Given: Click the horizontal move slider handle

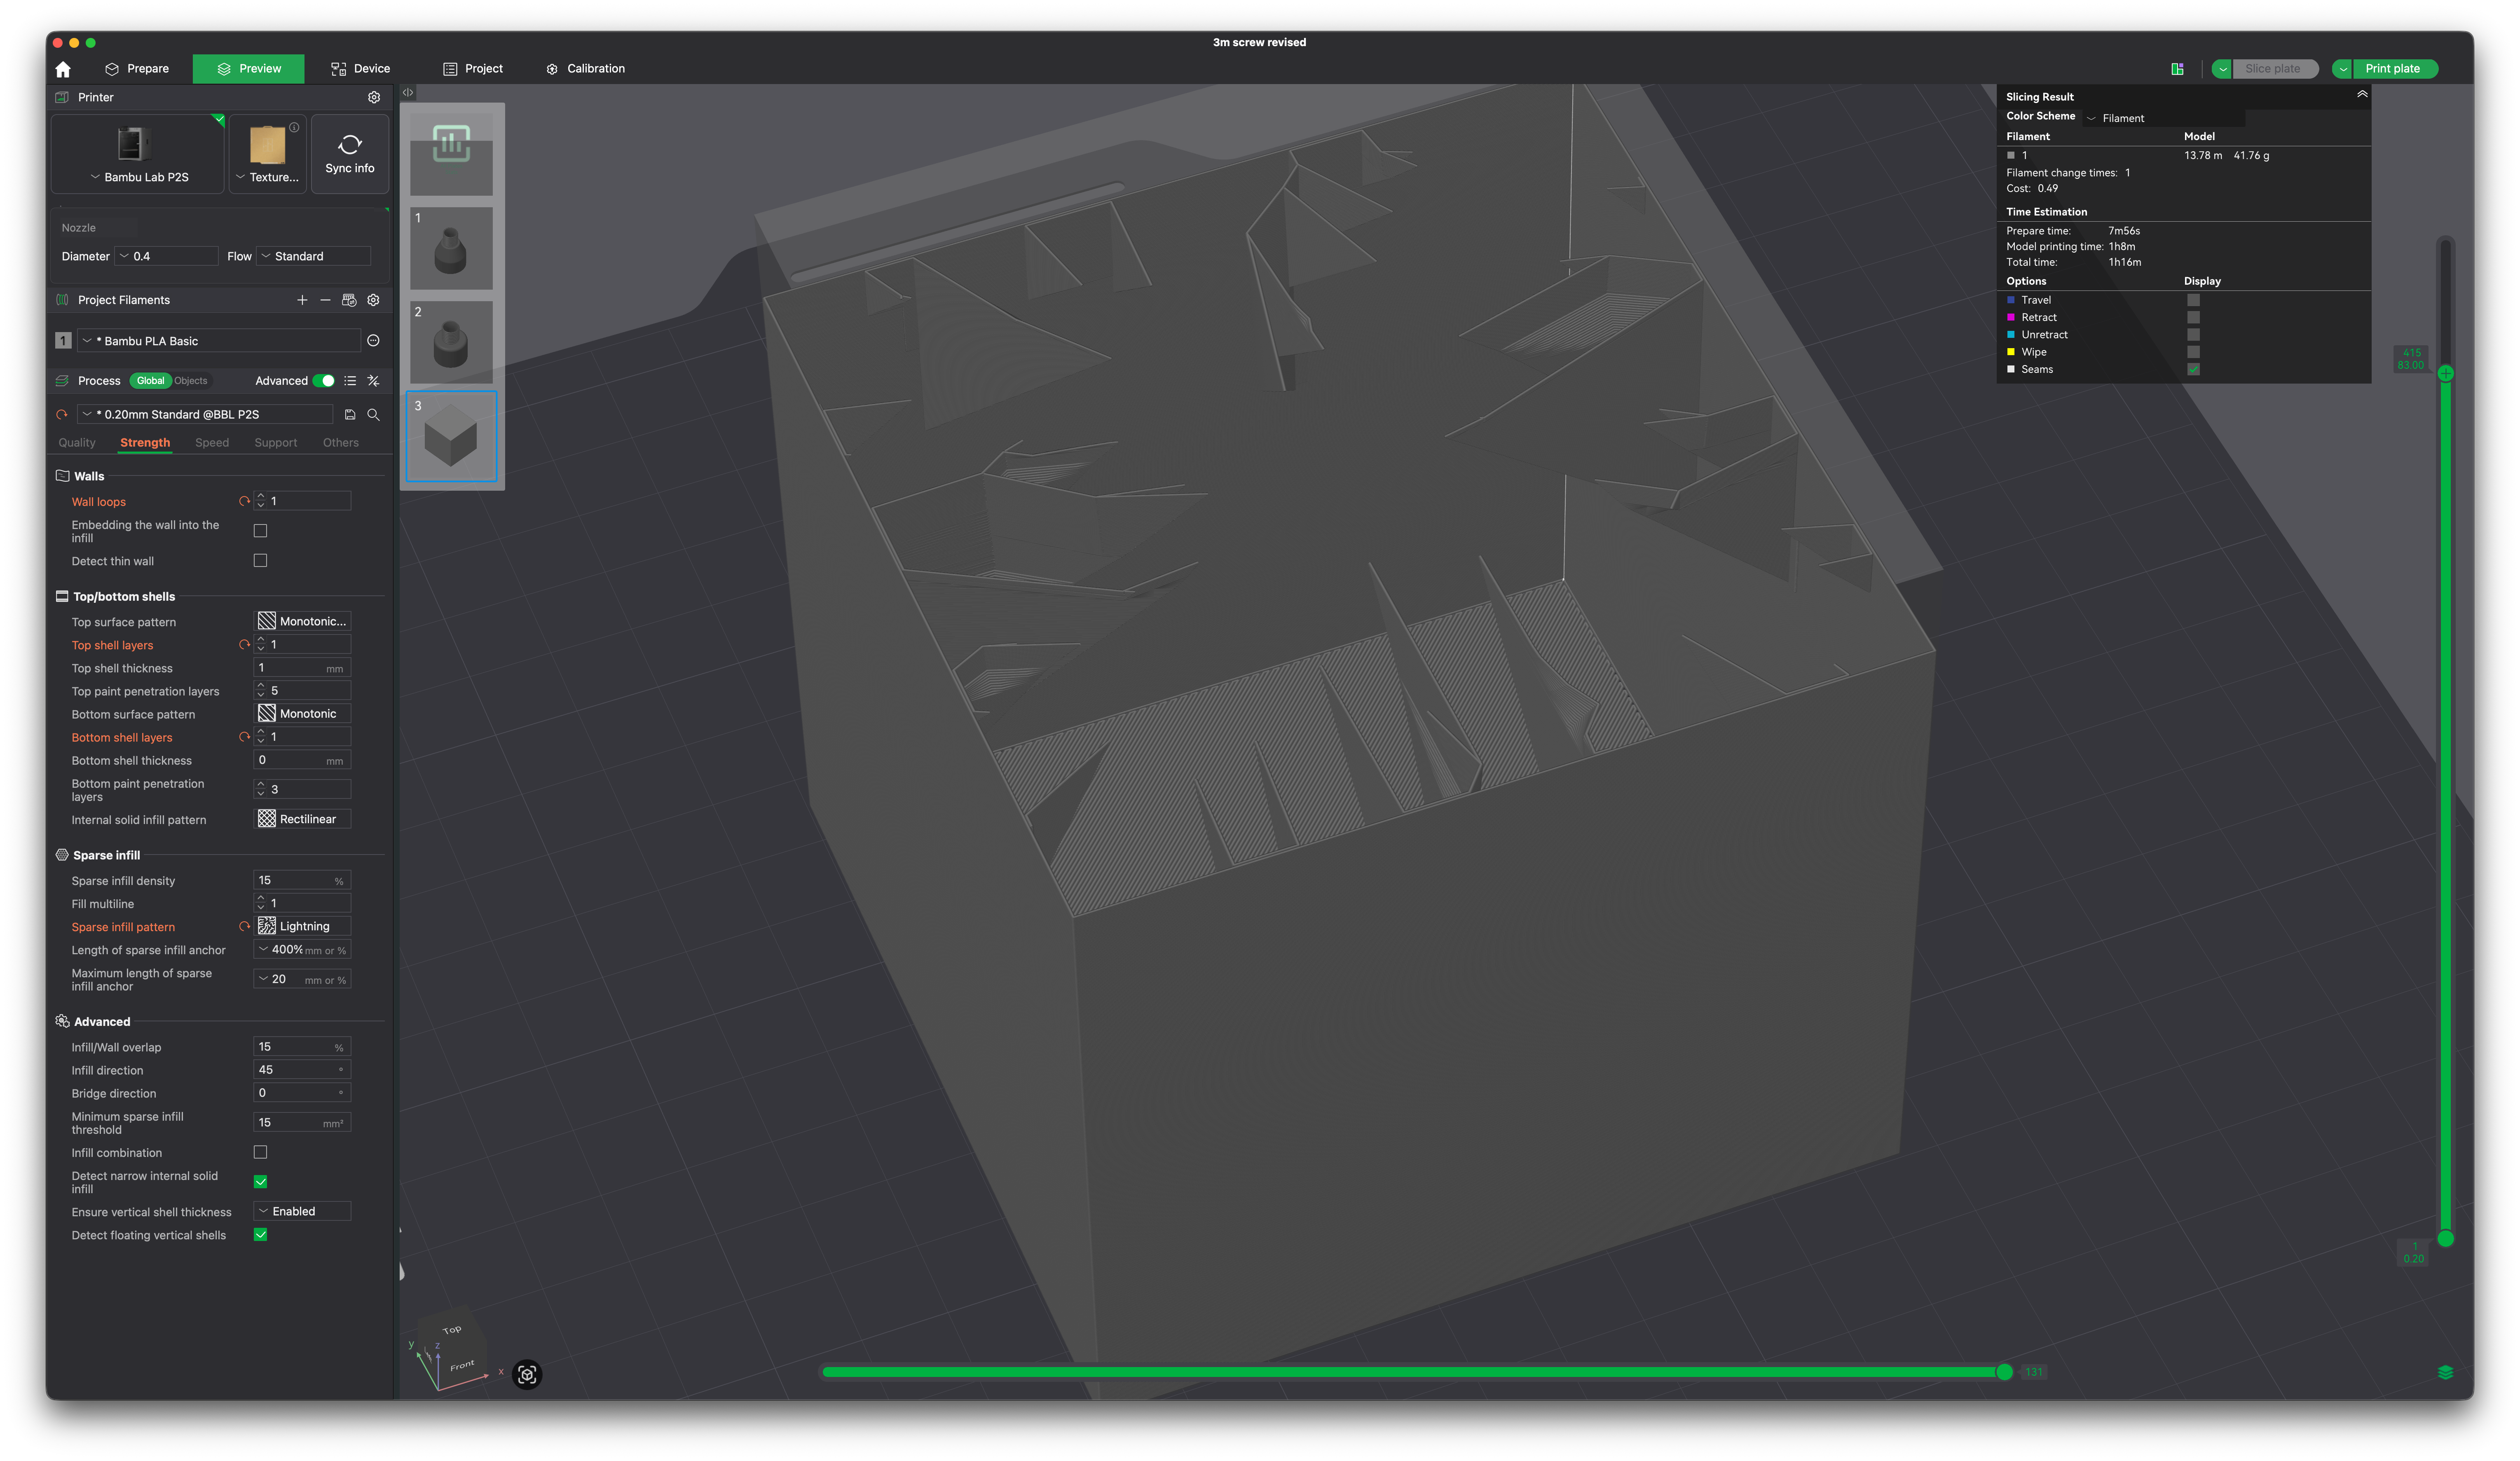Looking at the screenshot, I should pyautogui.click(x=2004, y=1372).
